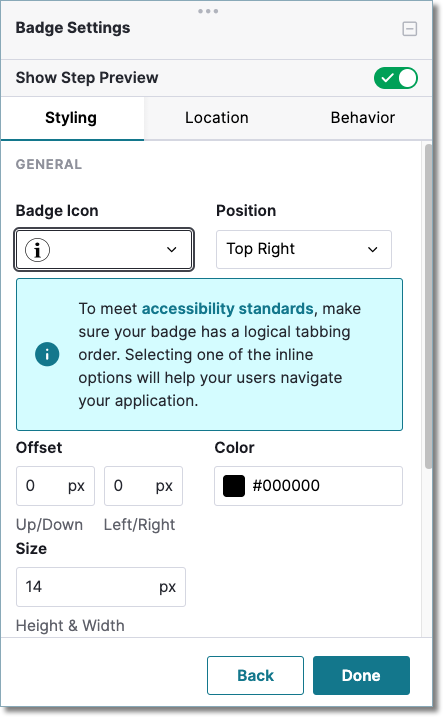Click the Badge Icon dropdown chevron
The image size is (443, 717).
(x=171, y=250)
